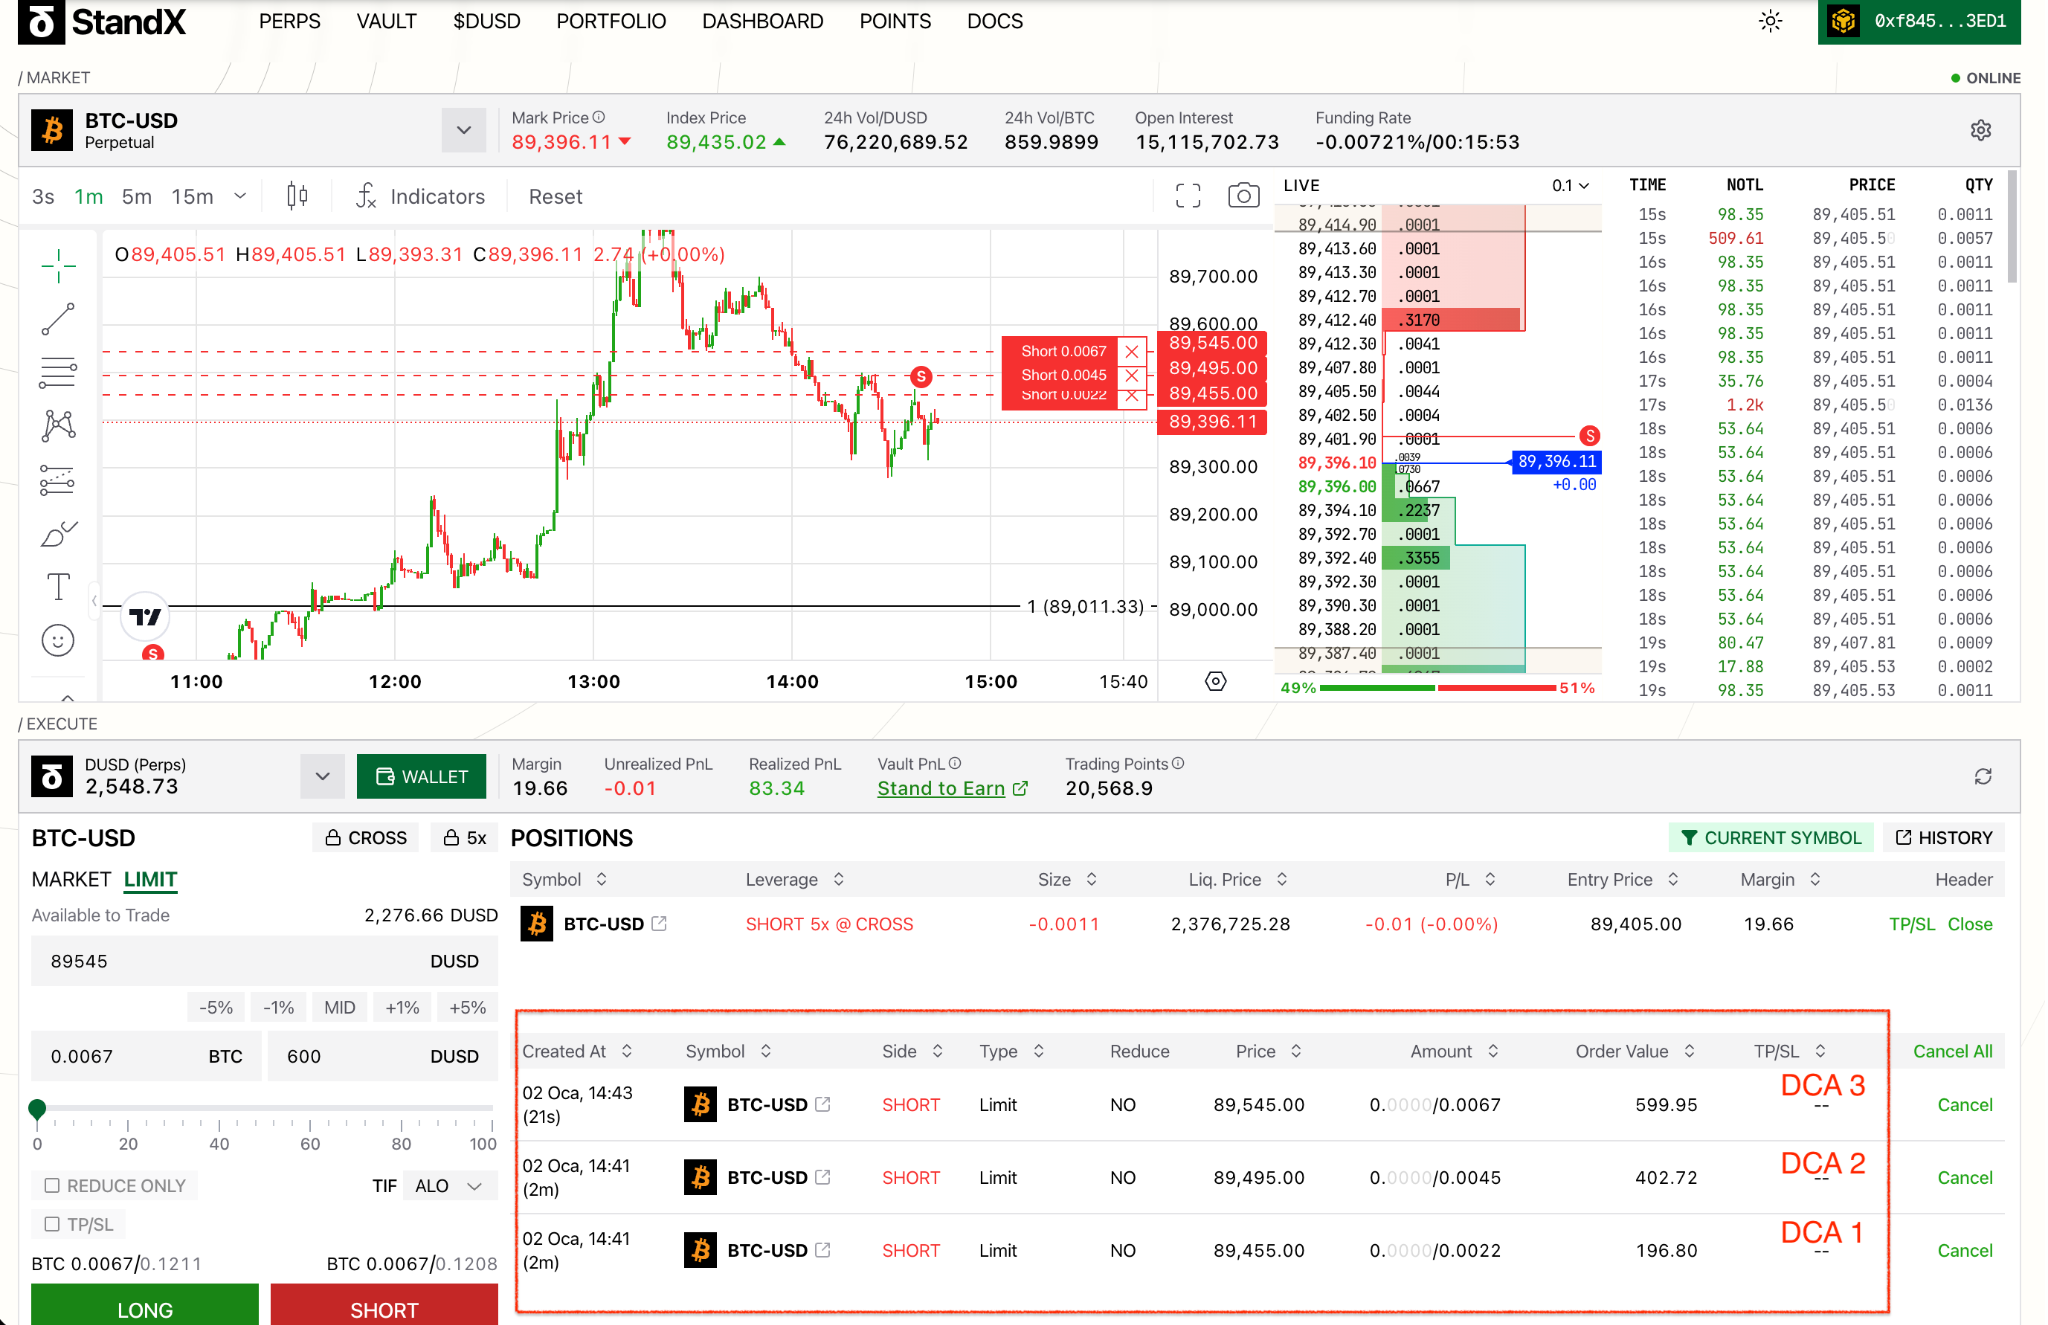Expand the BTC-USD market selector dropdown
This screenshot has height=1325, width=2048.
[x=464, y=130]
